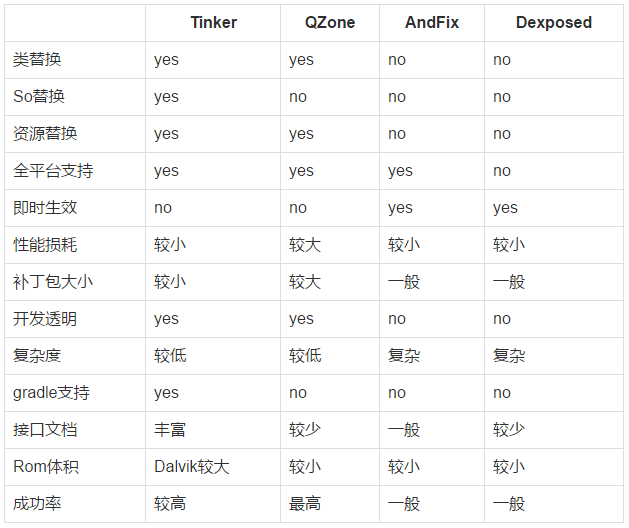Select the 接口文档 row label
Image resolution: width=629 pixels, height=528 pixels.
(45, 430)
